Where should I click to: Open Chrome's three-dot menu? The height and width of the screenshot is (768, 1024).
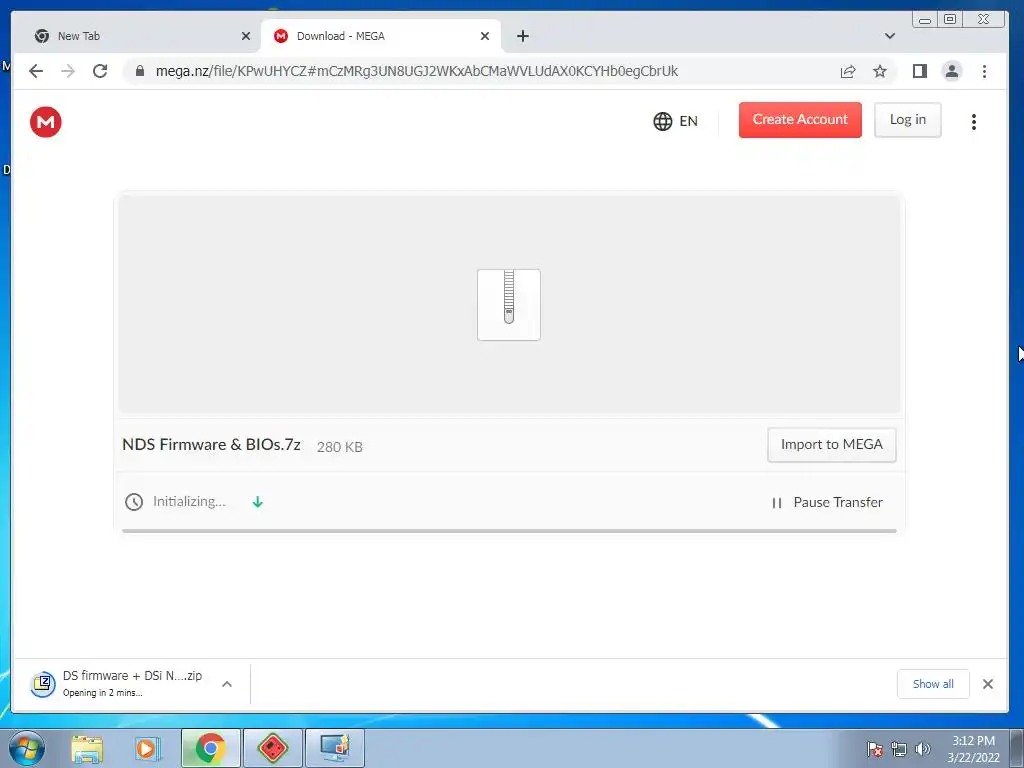click(x=984, y=71)
